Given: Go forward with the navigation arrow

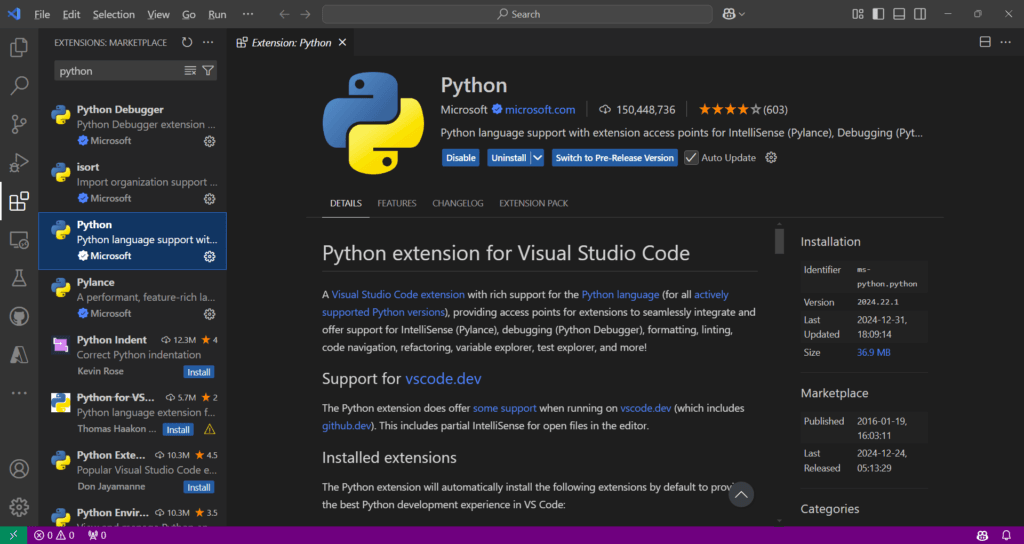Looking at the screenshot, I should point(306,14).
